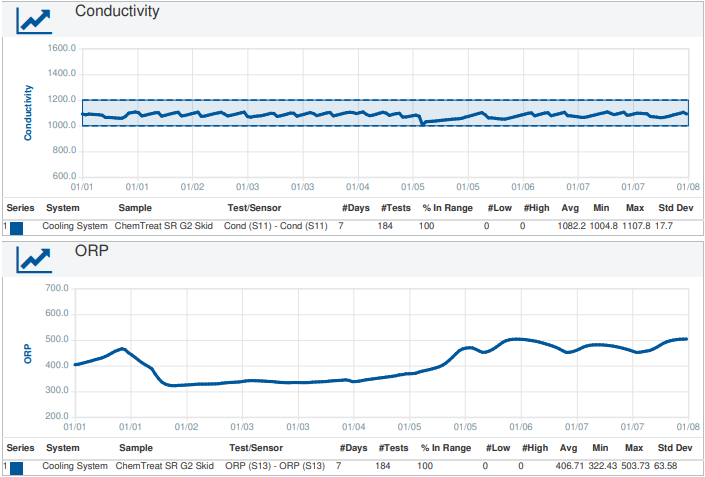Click the Max header in Conductivity table

coord(634,208)
